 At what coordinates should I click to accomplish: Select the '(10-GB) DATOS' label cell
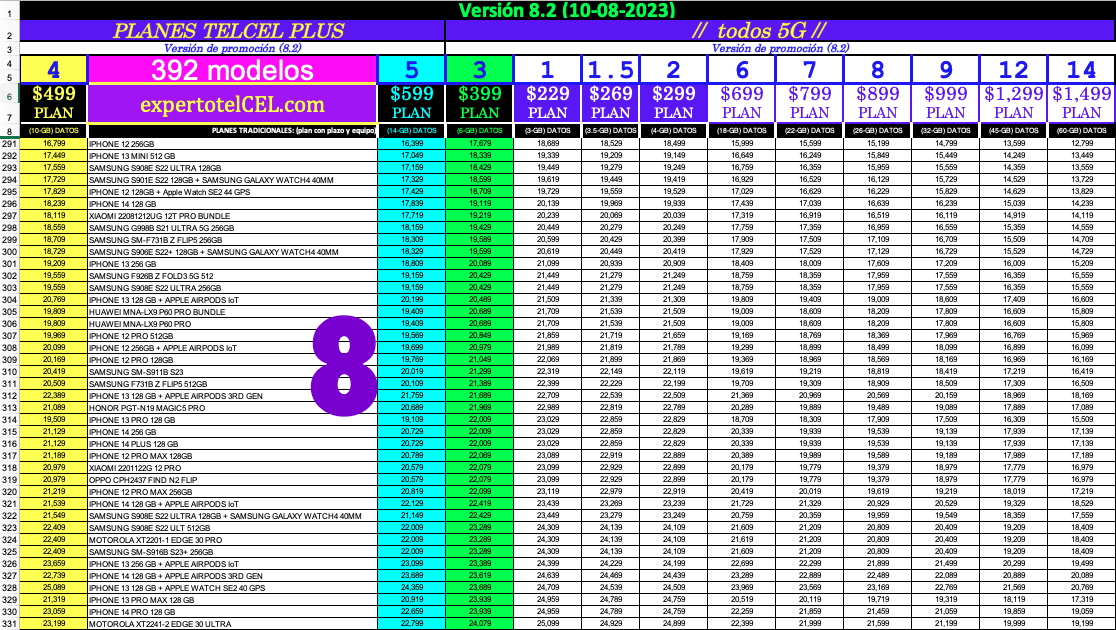(53, 131)
